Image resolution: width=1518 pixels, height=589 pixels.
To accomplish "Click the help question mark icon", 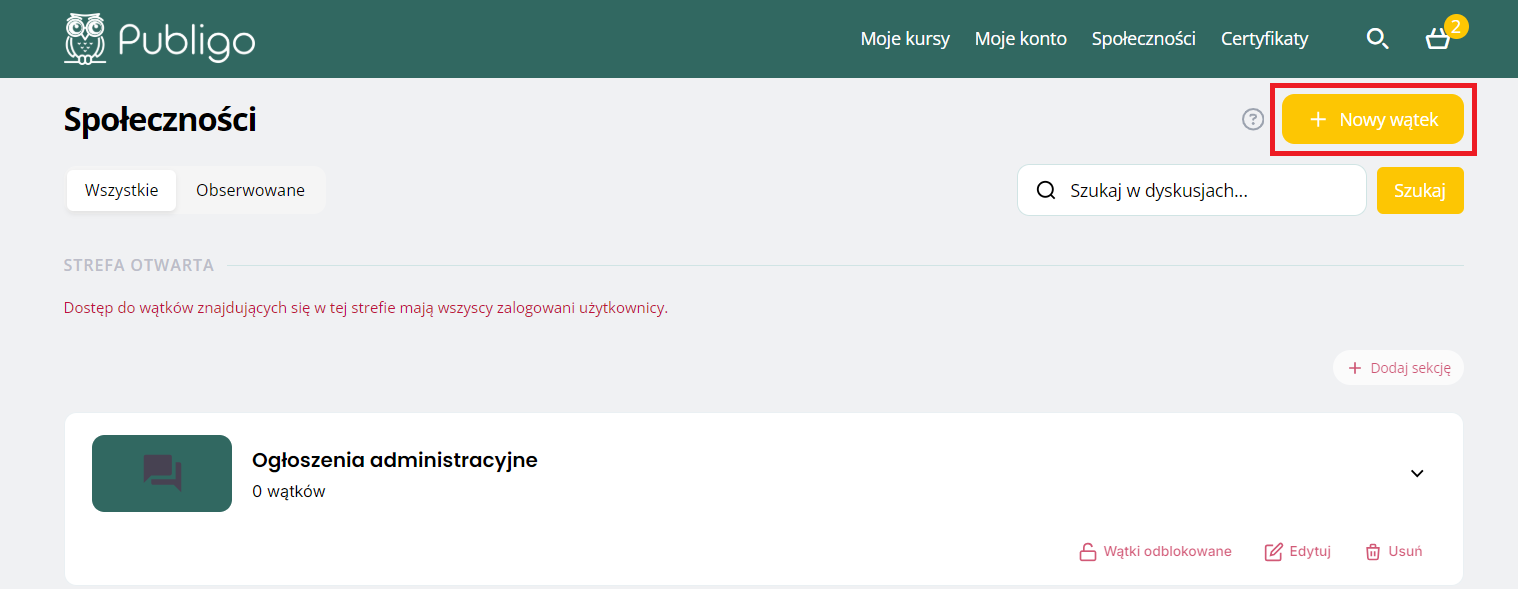I will point(1252,120).
